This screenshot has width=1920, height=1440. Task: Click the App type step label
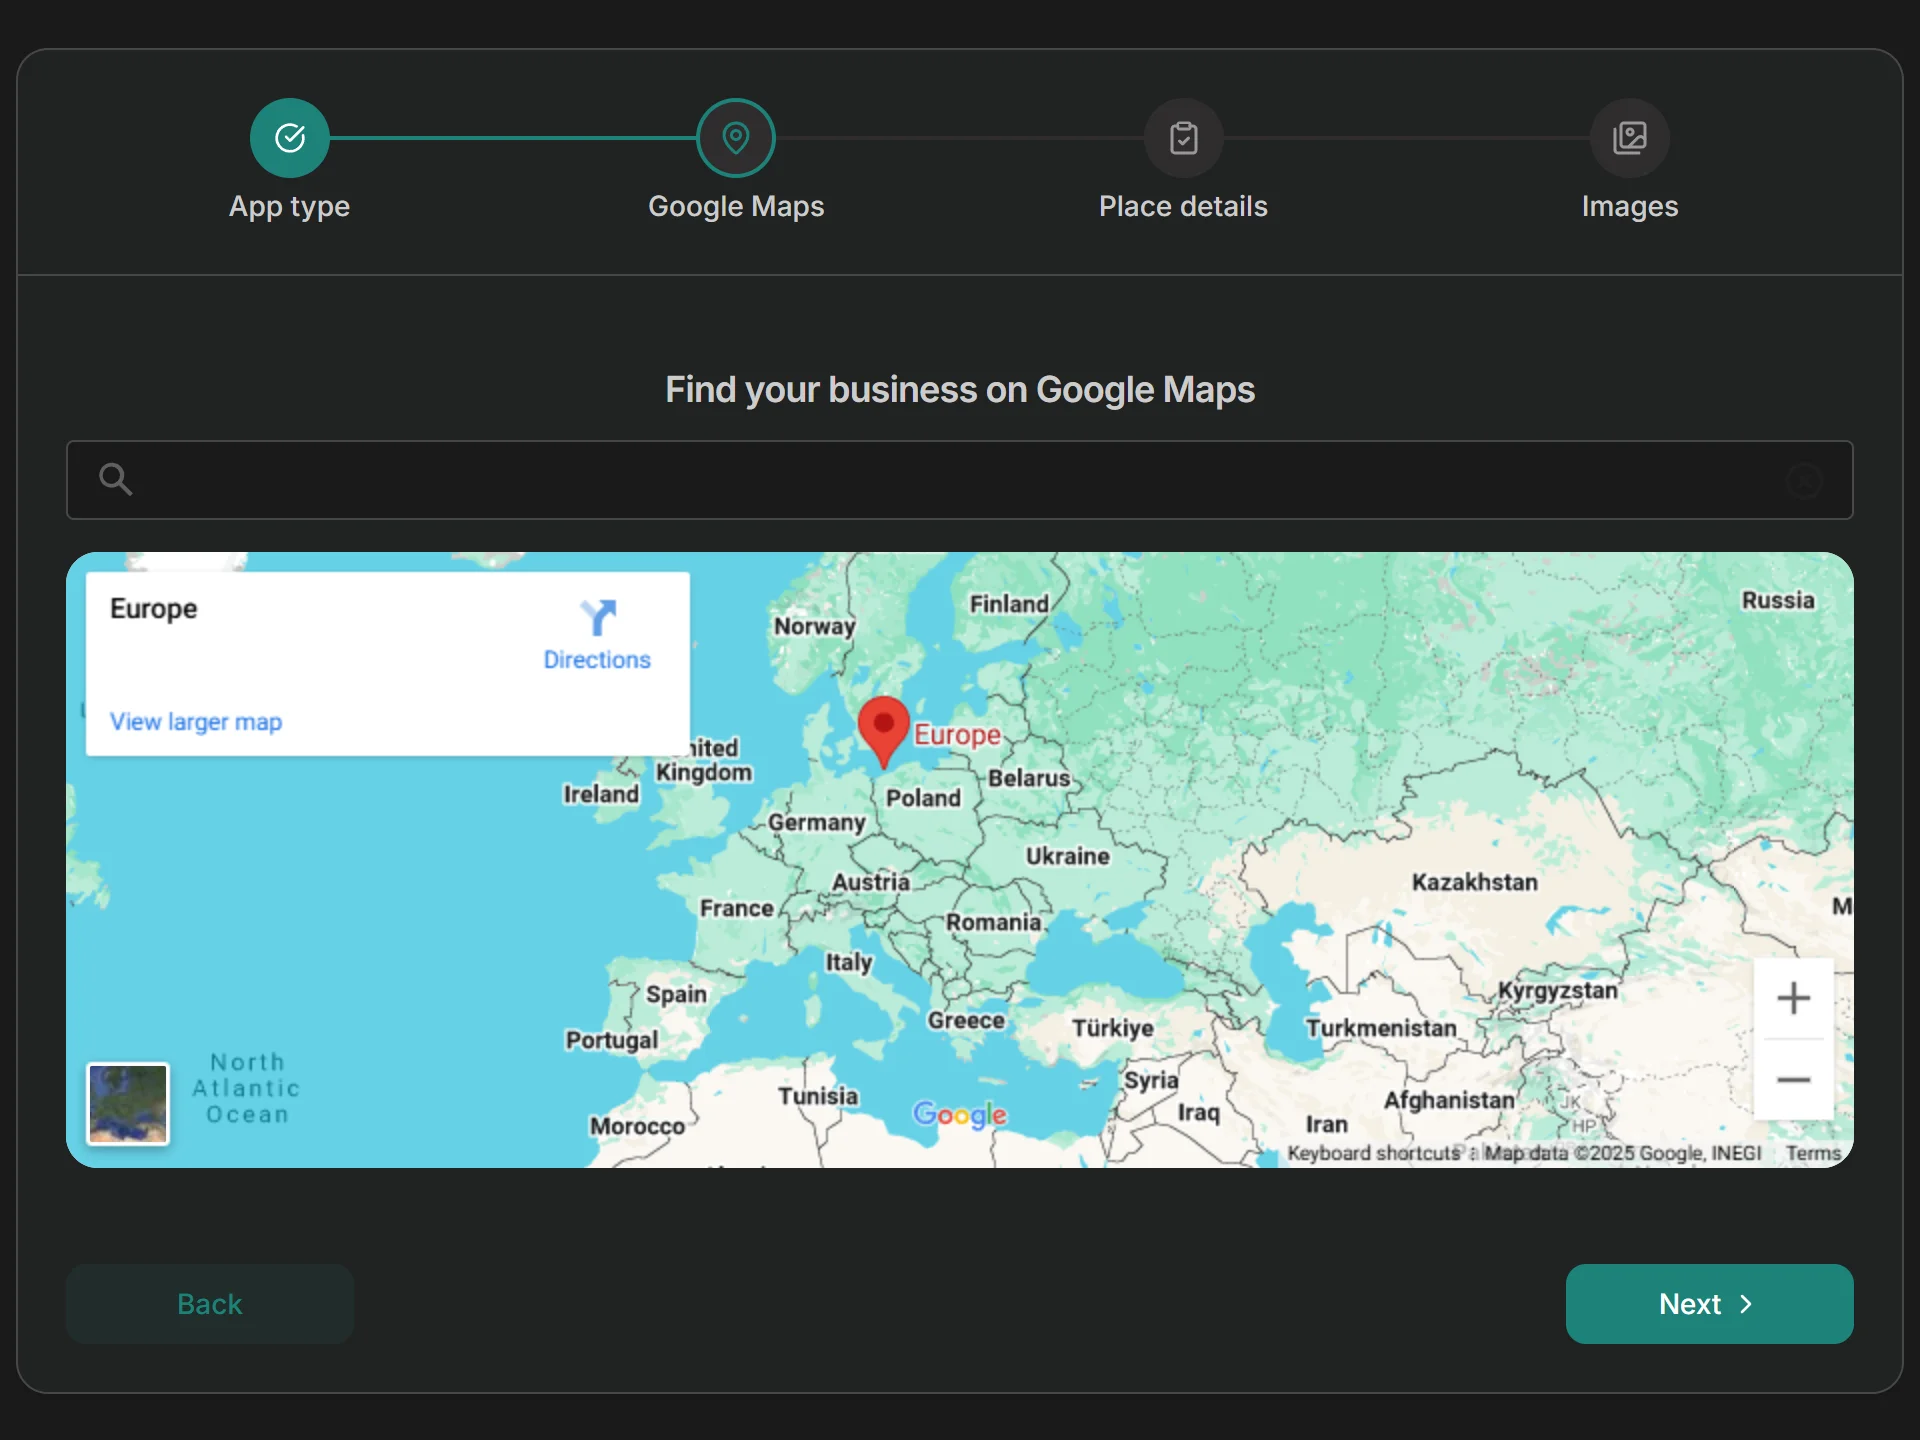(290, 207)
